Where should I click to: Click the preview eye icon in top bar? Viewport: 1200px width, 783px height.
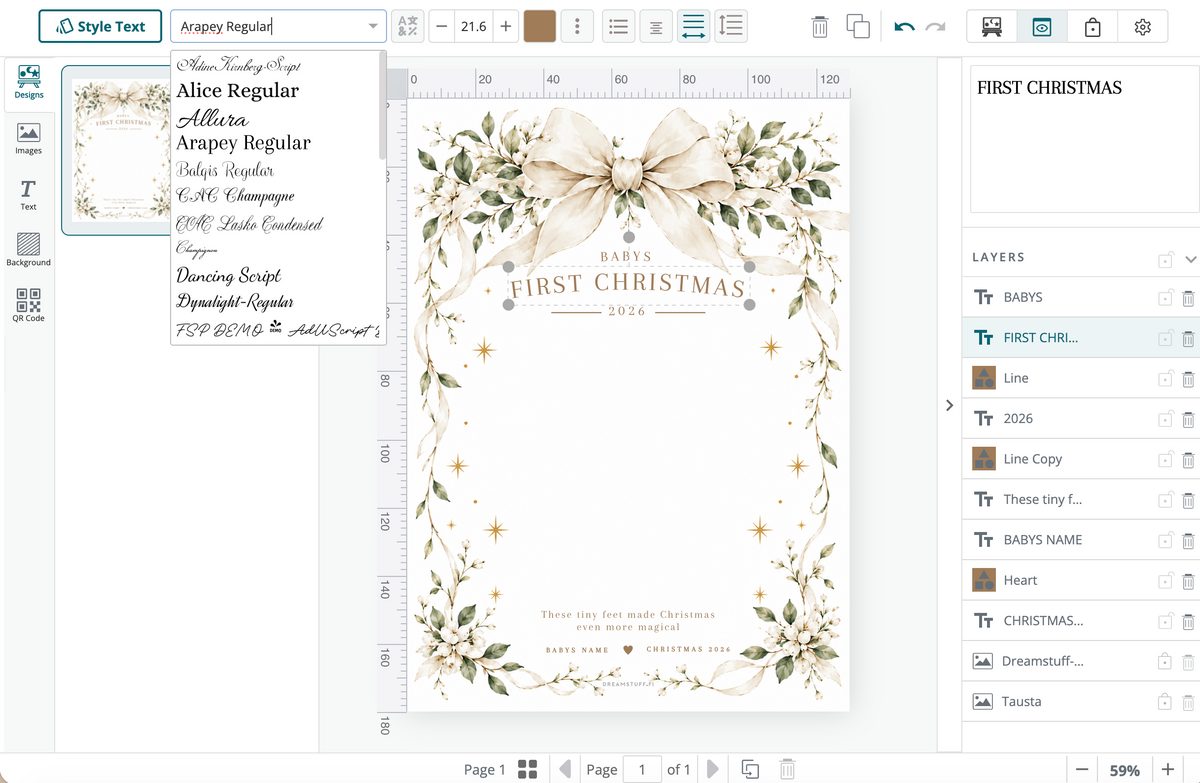1042,27
